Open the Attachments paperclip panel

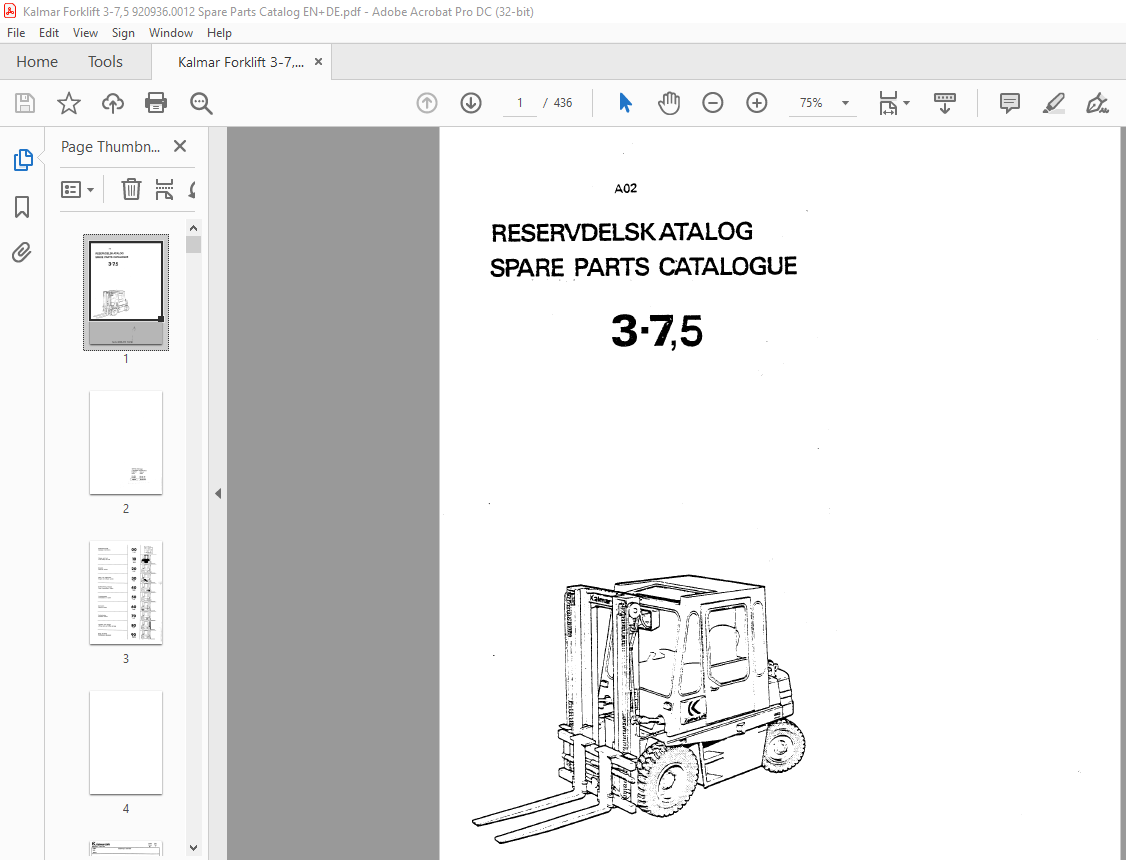[x=22, y=253]
